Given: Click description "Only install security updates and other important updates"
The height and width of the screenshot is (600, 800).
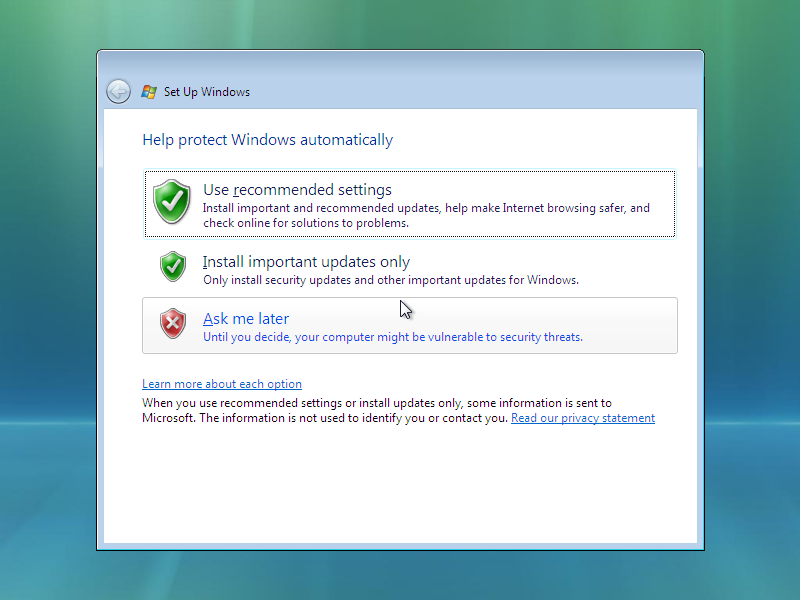Looking at the screenshot, I should pos(356,280).
